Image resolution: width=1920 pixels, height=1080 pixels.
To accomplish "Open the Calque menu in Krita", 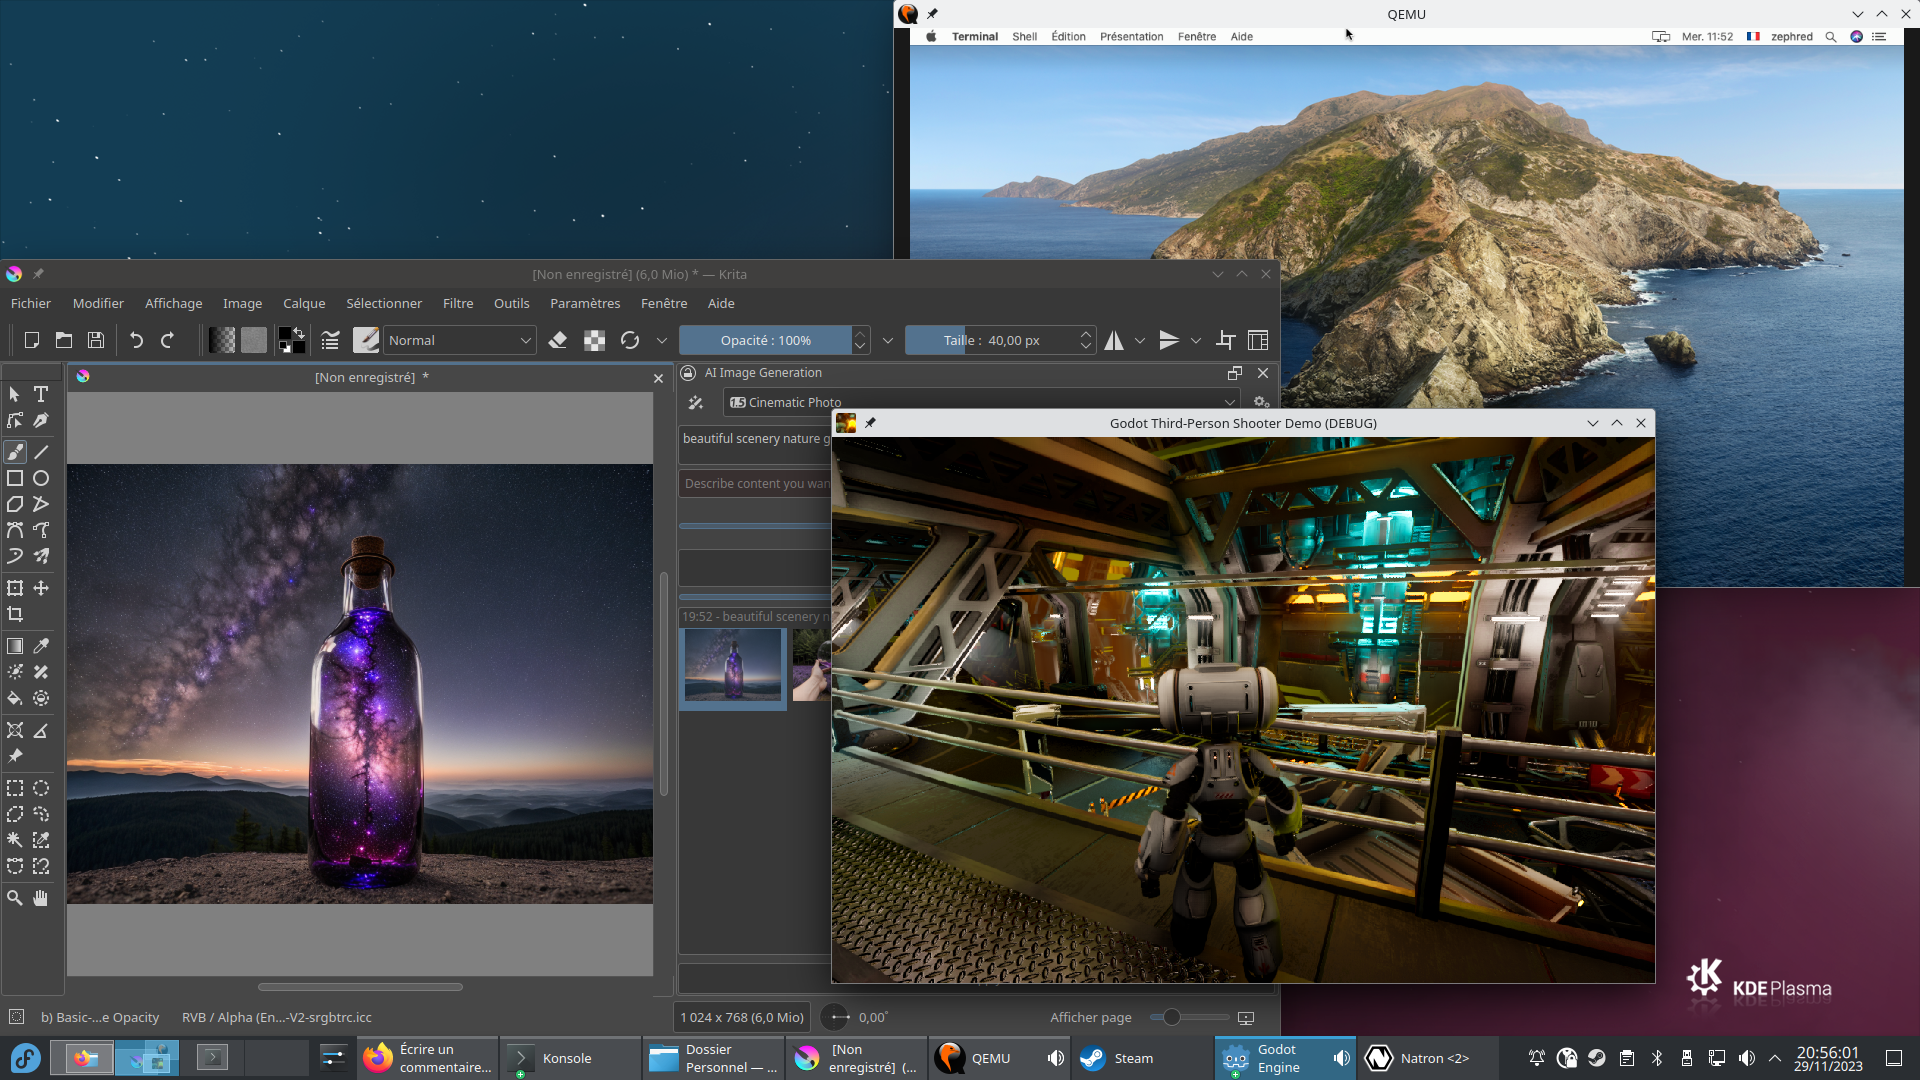I will (x=304, y=303).
